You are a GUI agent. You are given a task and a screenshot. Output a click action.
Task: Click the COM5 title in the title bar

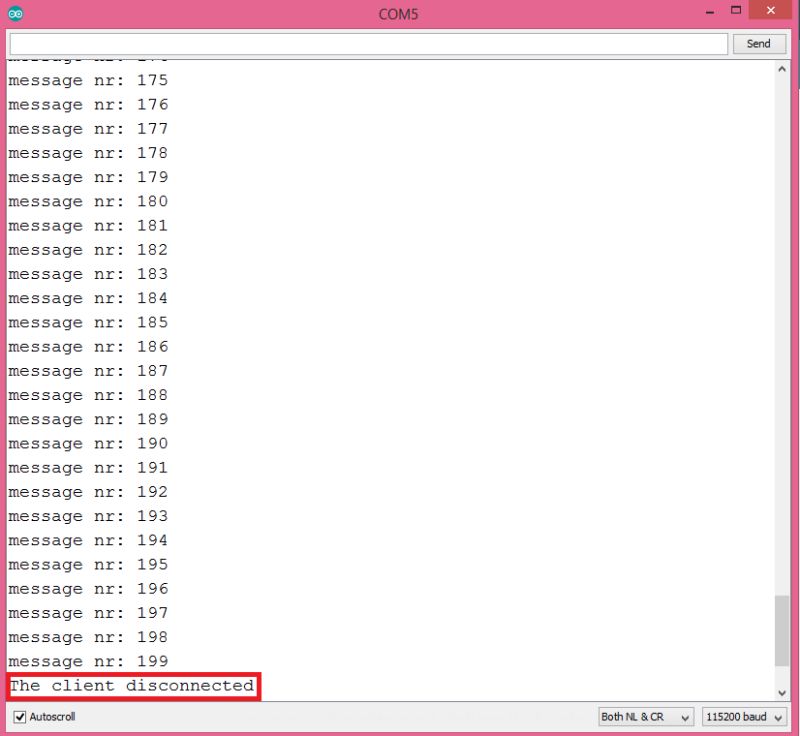coord(398,13)
